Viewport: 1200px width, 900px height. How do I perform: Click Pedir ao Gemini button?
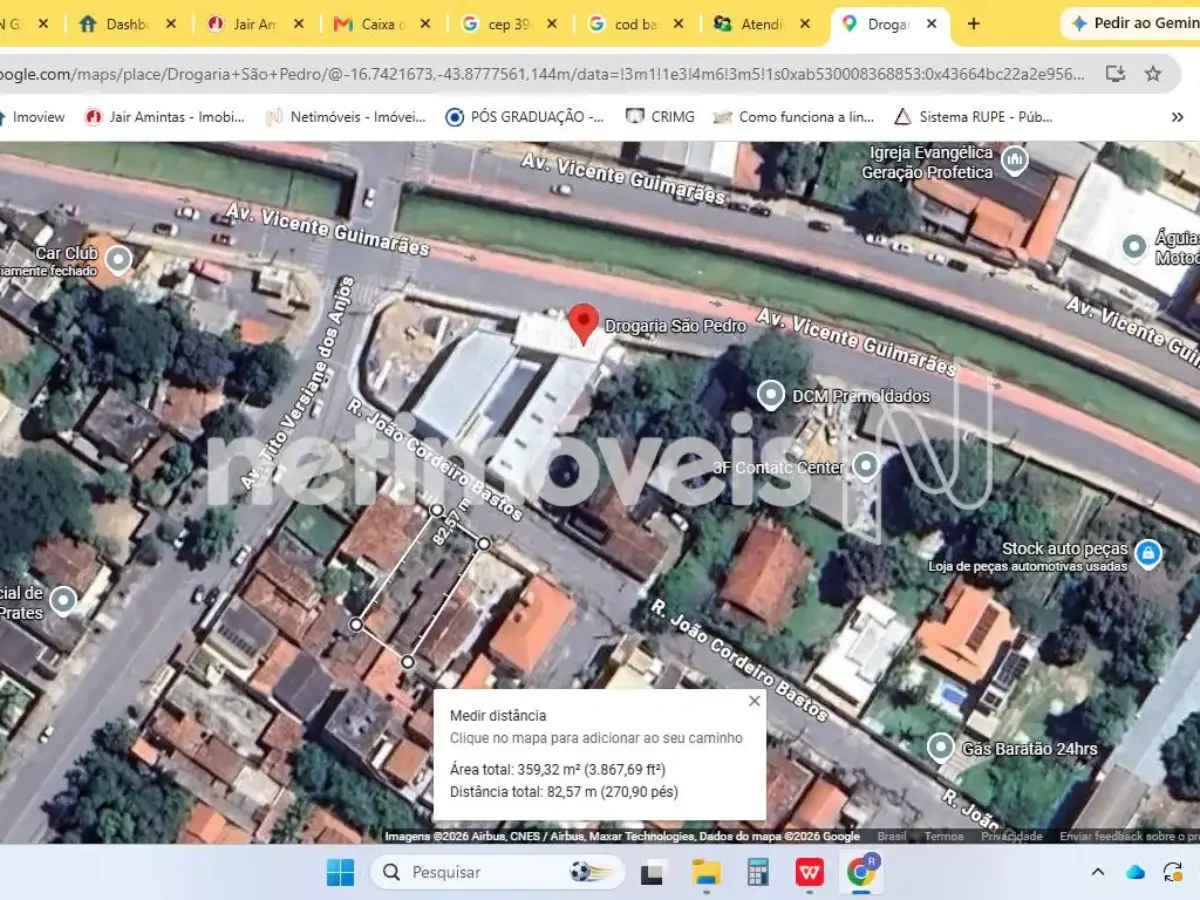click(x=1133, y=24)
